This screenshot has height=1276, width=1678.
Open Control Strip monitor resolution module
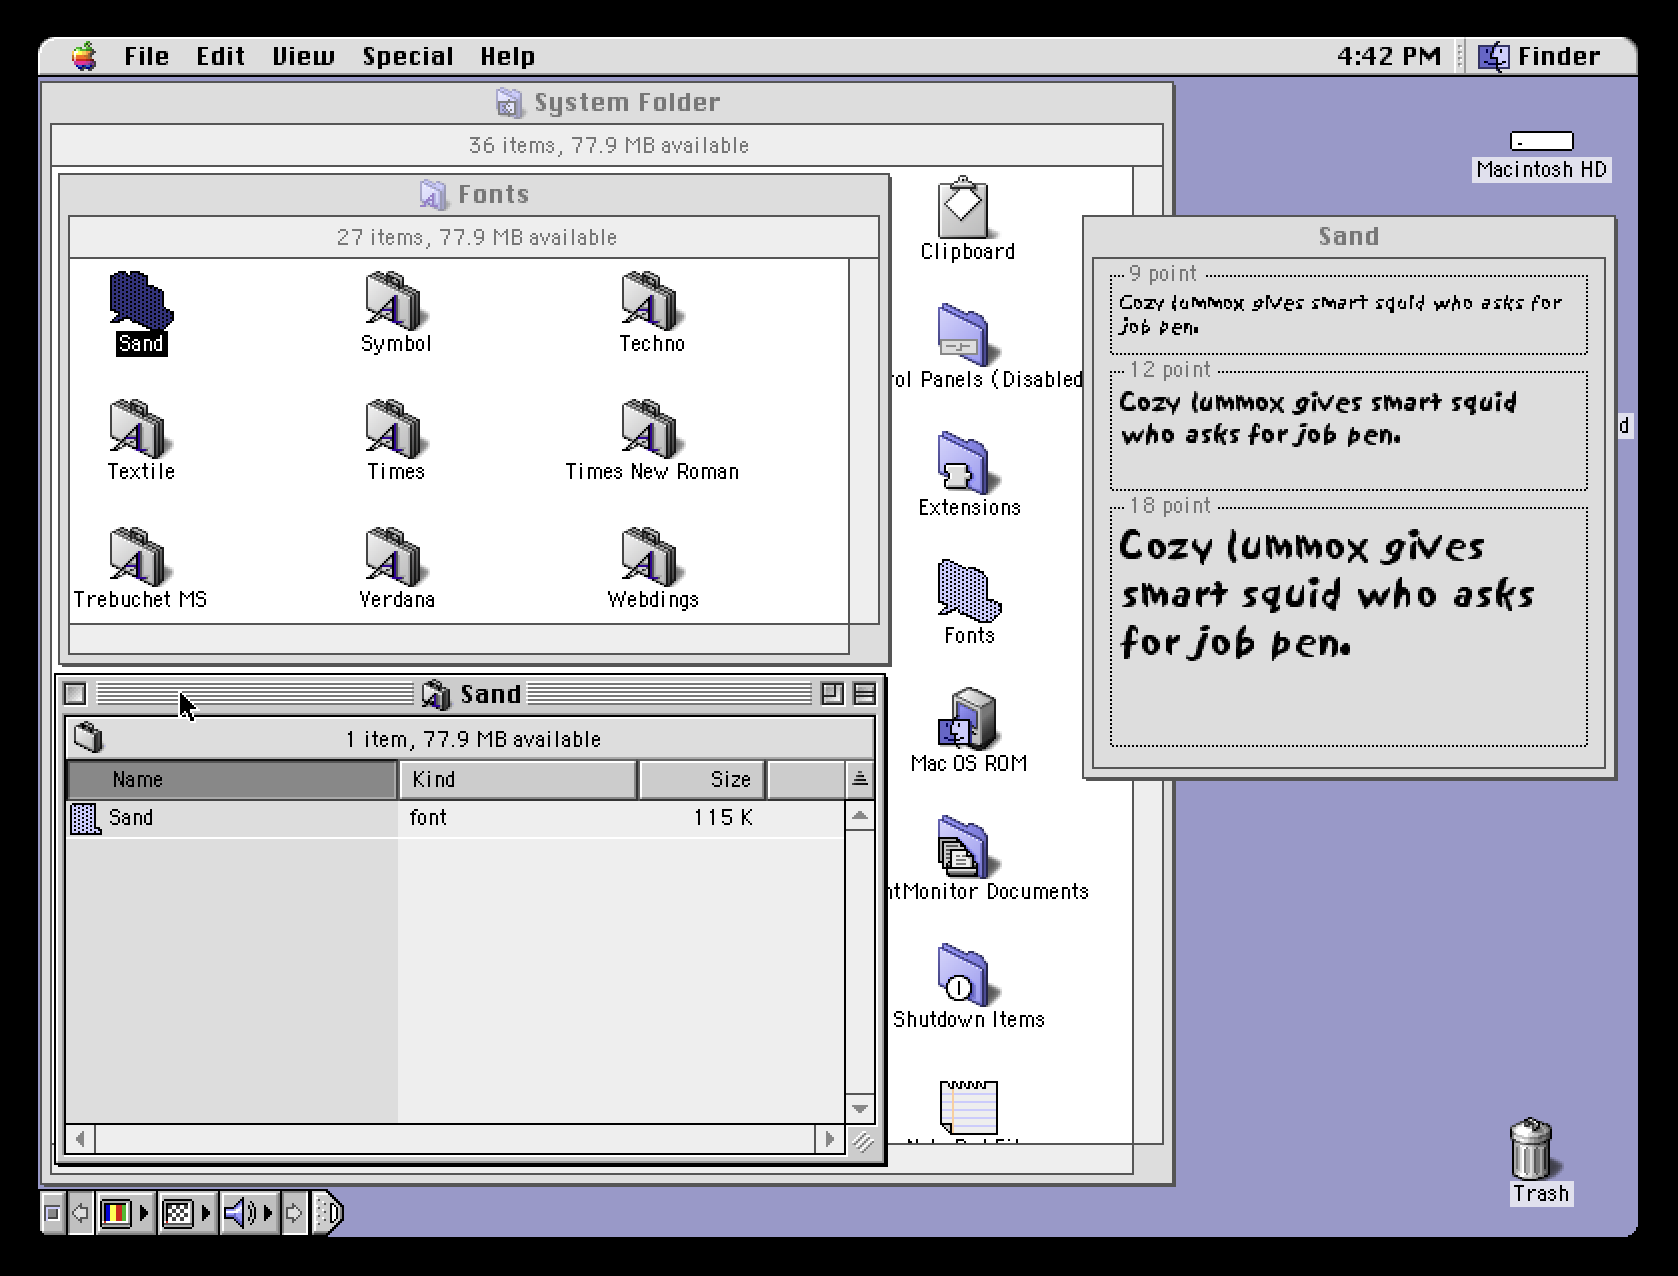pyautogui.click(x=177, y=1214)
